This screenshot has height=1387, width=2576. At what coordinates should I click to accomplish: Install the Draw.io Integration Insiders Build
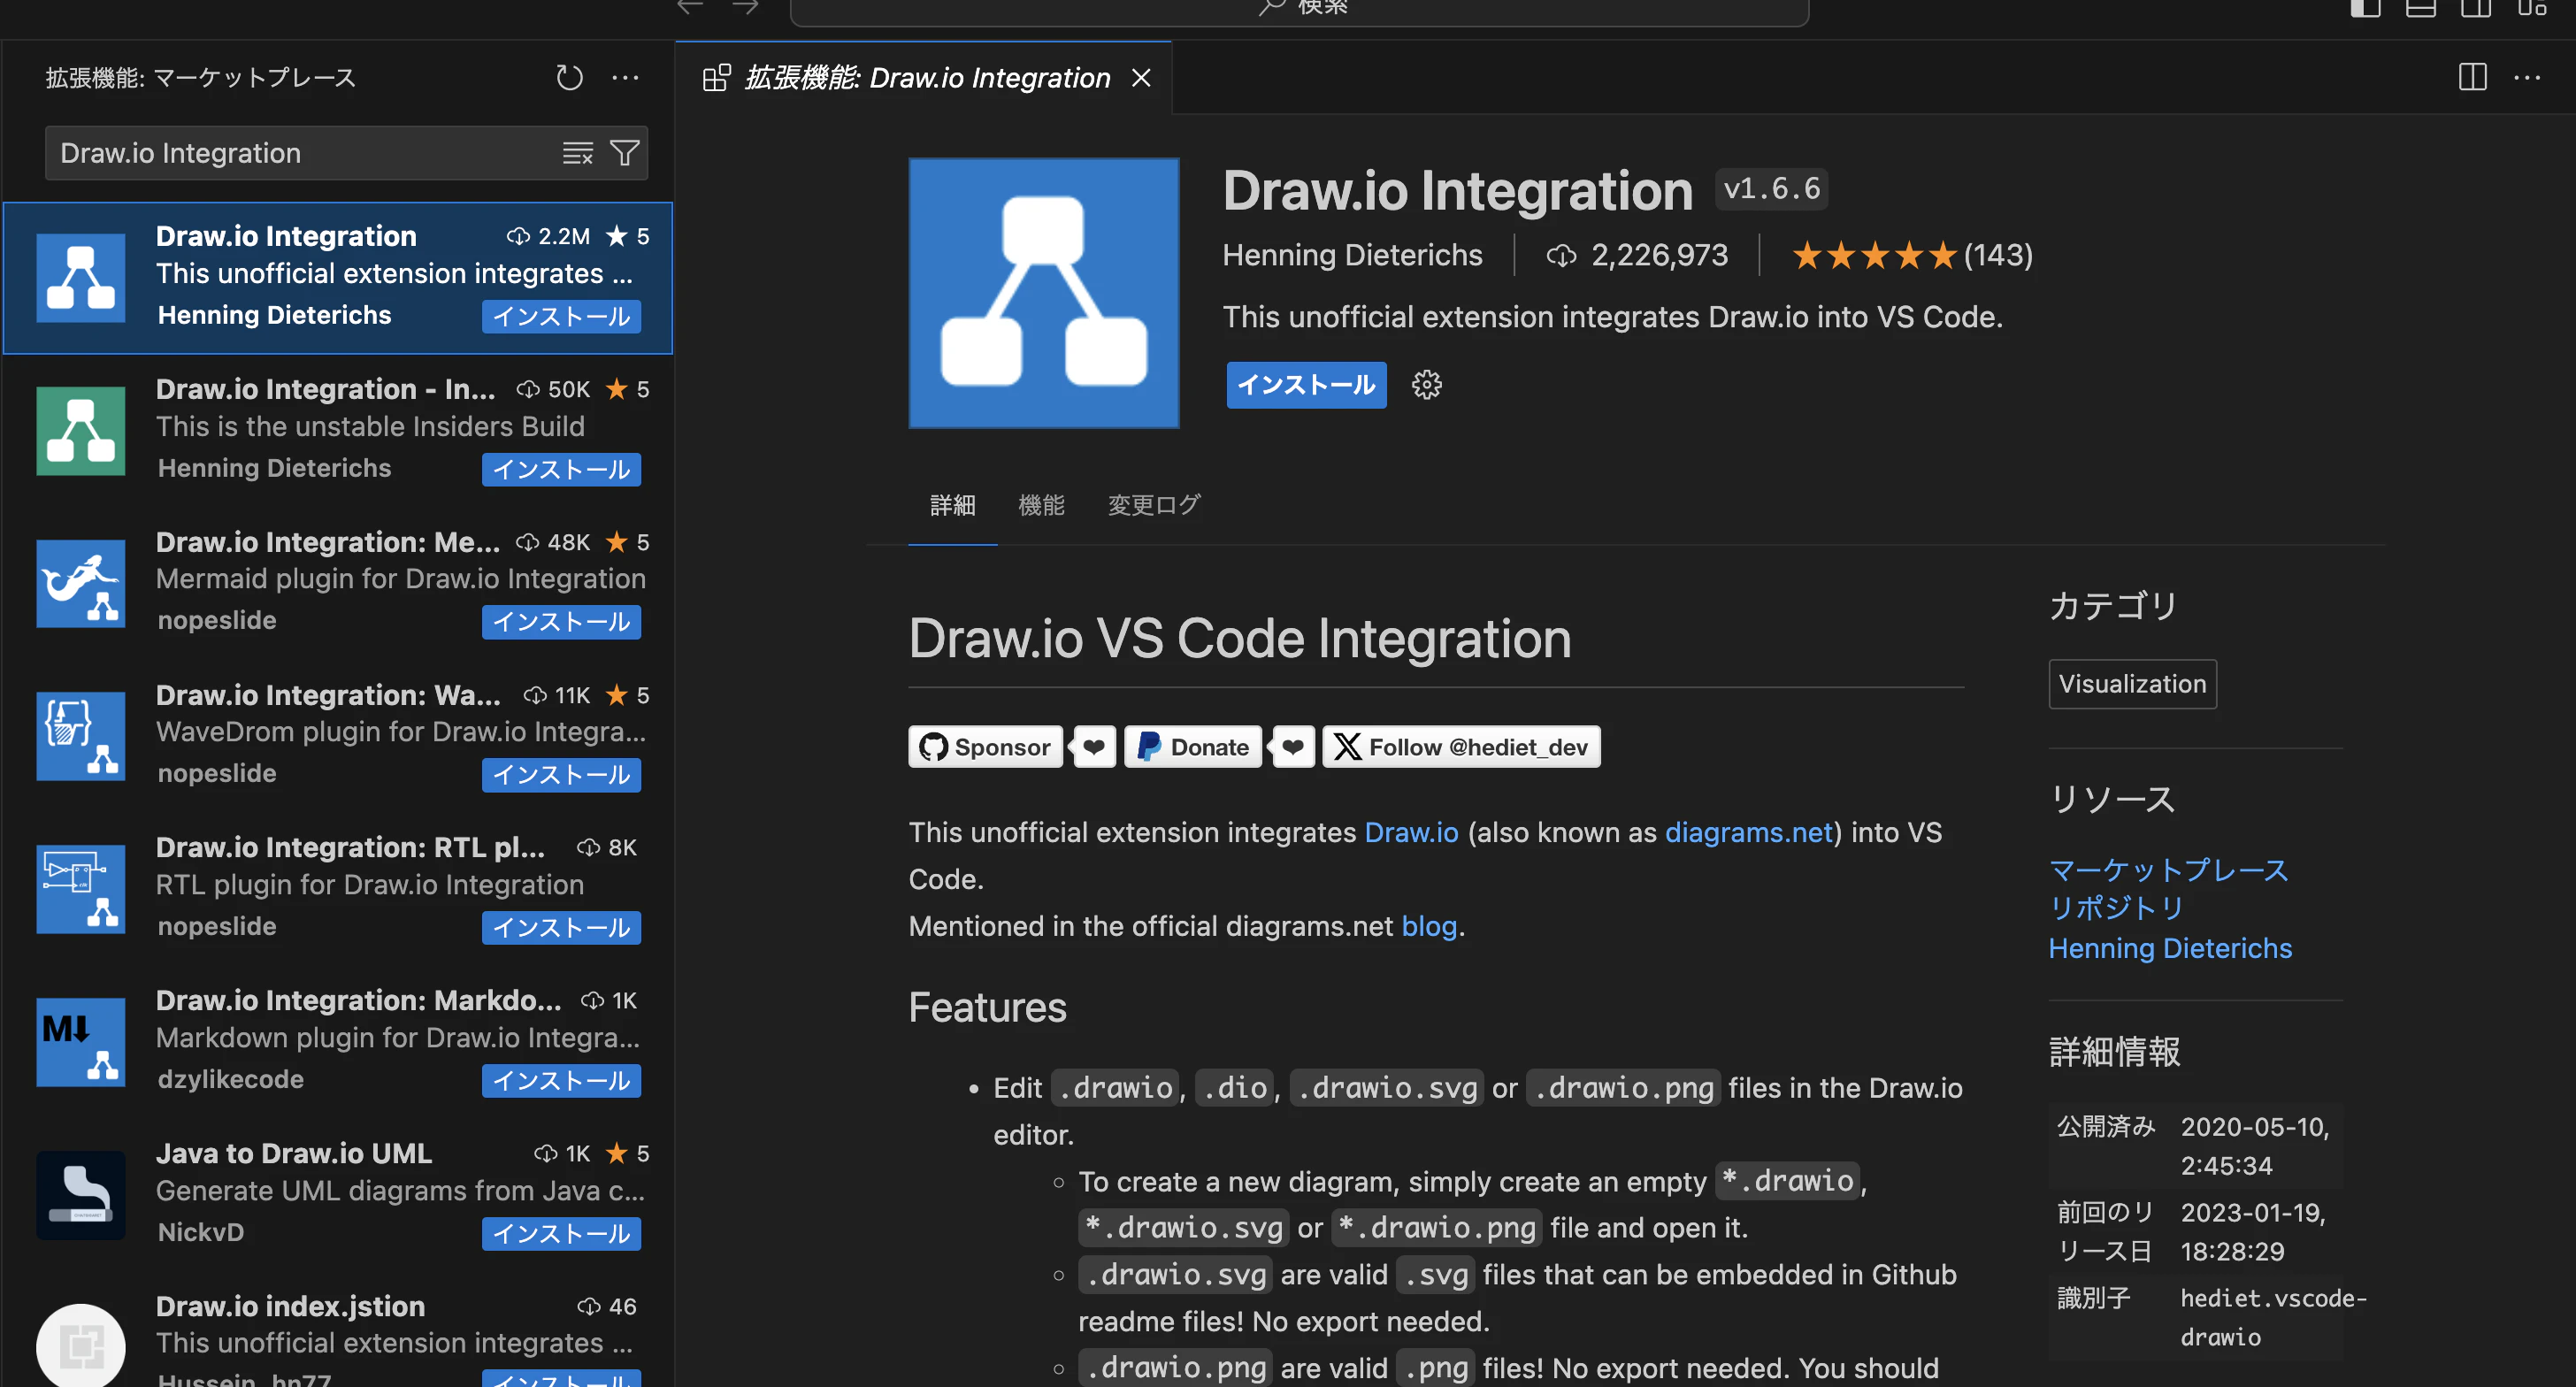tap(561, 469)
